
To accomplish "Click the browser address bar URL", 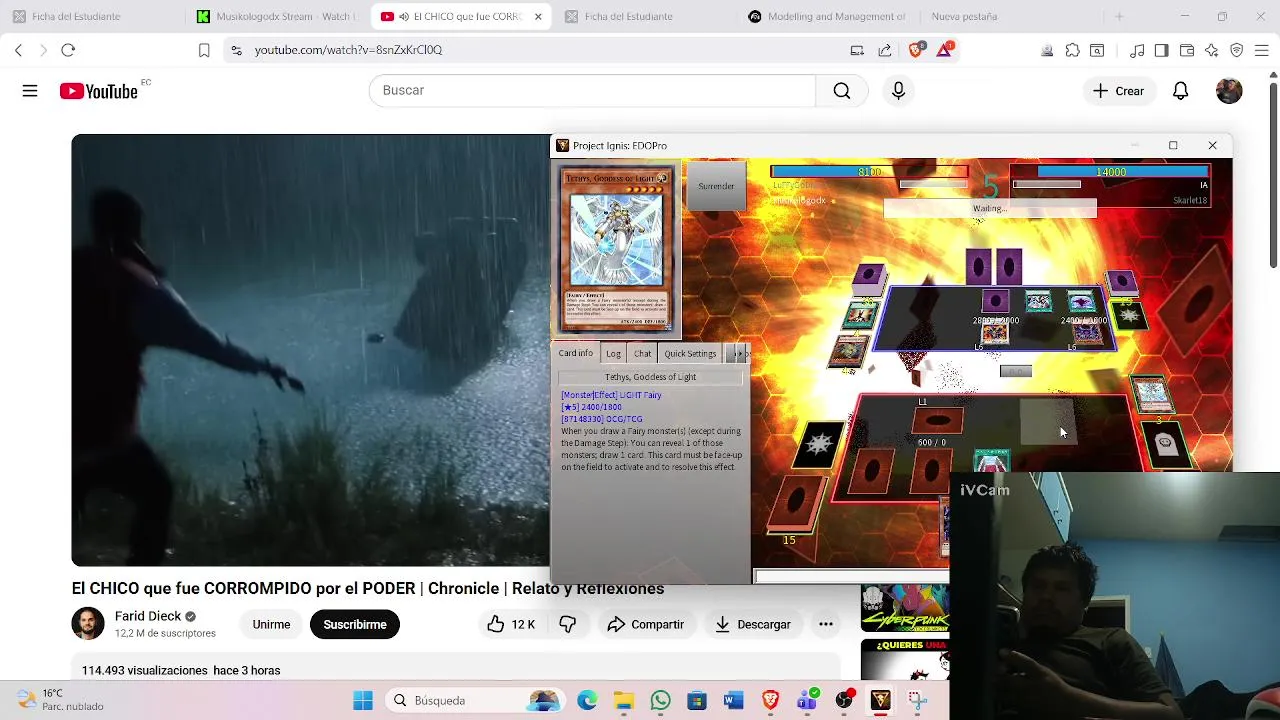I will pyautogui.click(x=348, y=50).
